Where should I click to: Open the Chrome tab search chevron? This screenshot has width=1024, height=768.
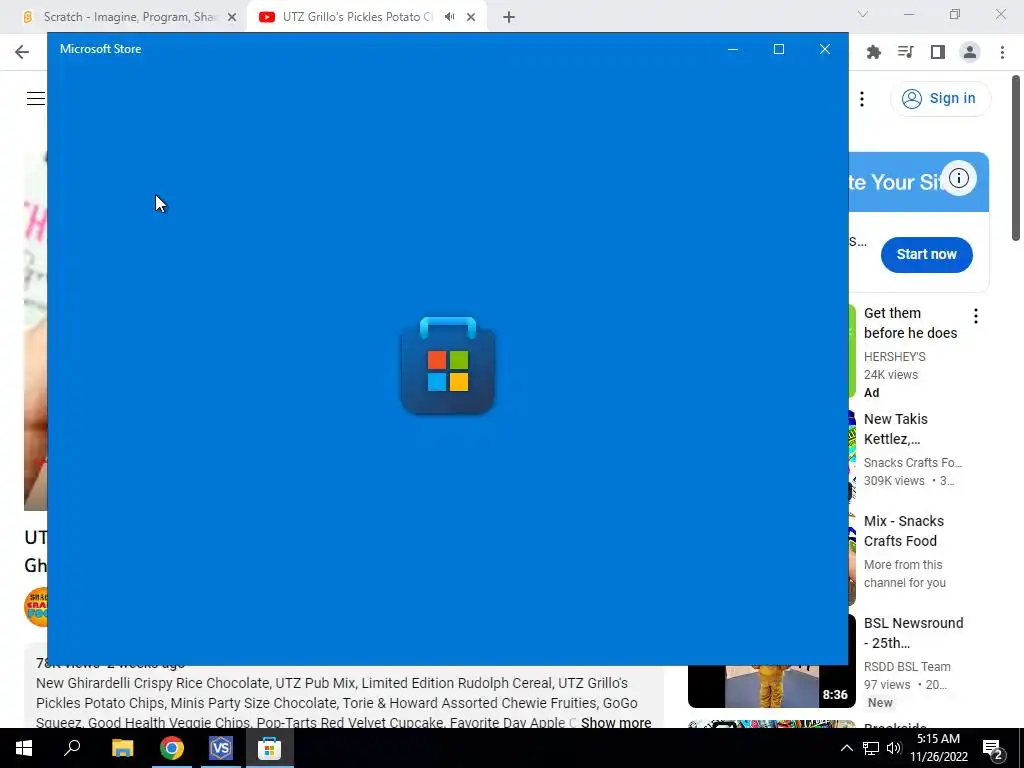point(863,14)
